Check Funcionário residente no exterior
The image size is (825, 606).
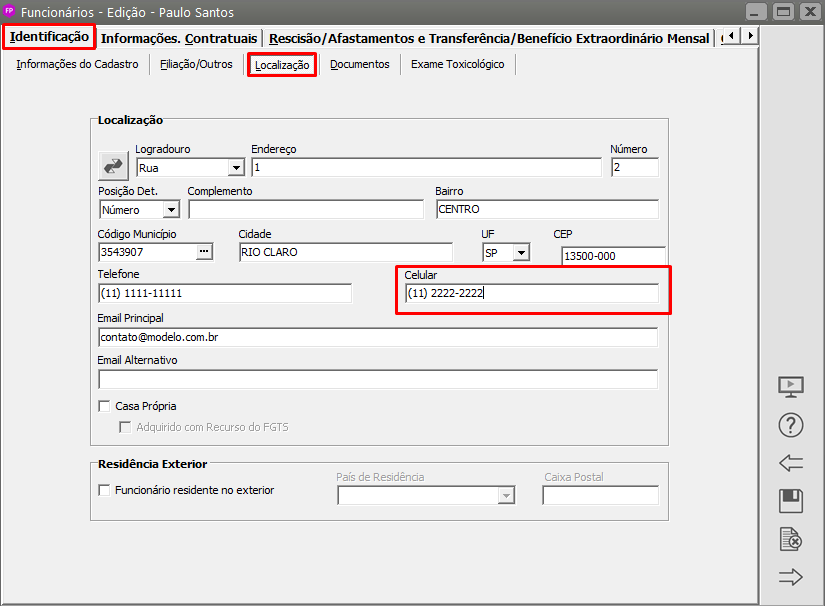pyautogui.click(x=104, y=490)
